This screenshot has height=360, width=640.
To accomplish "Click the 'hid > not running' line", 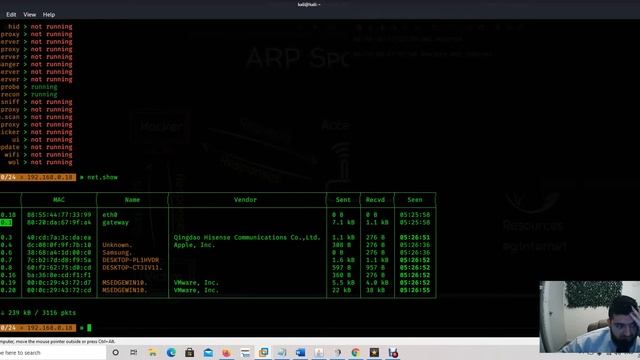I will [x=40, y=27].
